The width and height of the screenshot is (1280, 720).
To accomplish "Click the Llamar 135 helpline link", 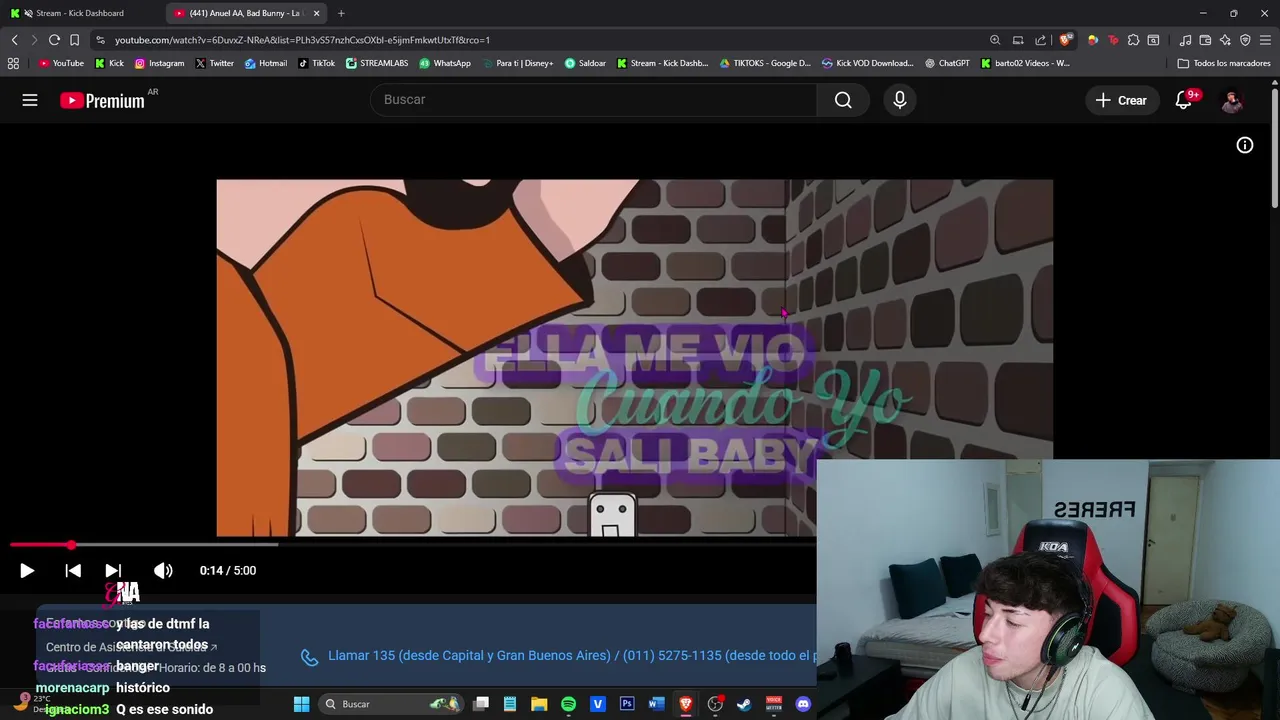I will [x=570, y=656].
